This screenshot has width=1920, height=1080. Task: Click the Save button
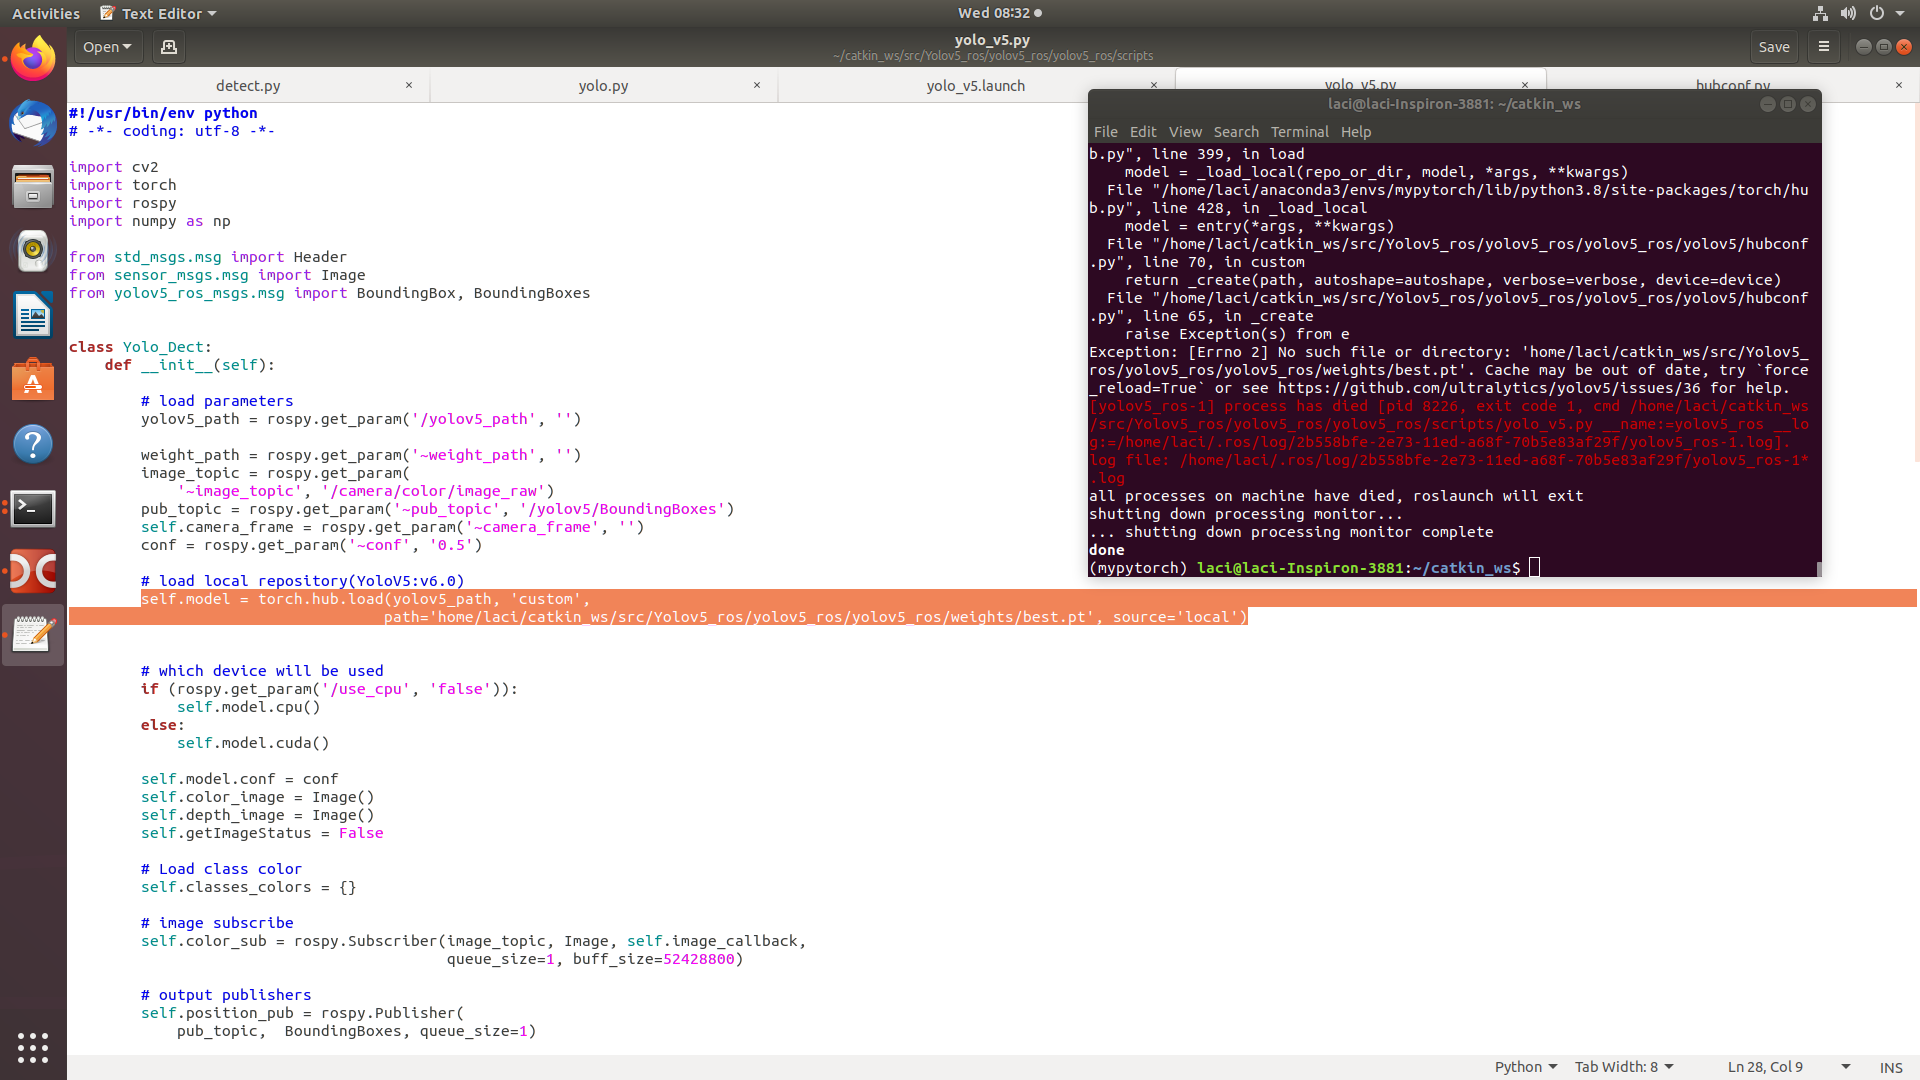pyautogui.click(x=1775, y=47)
